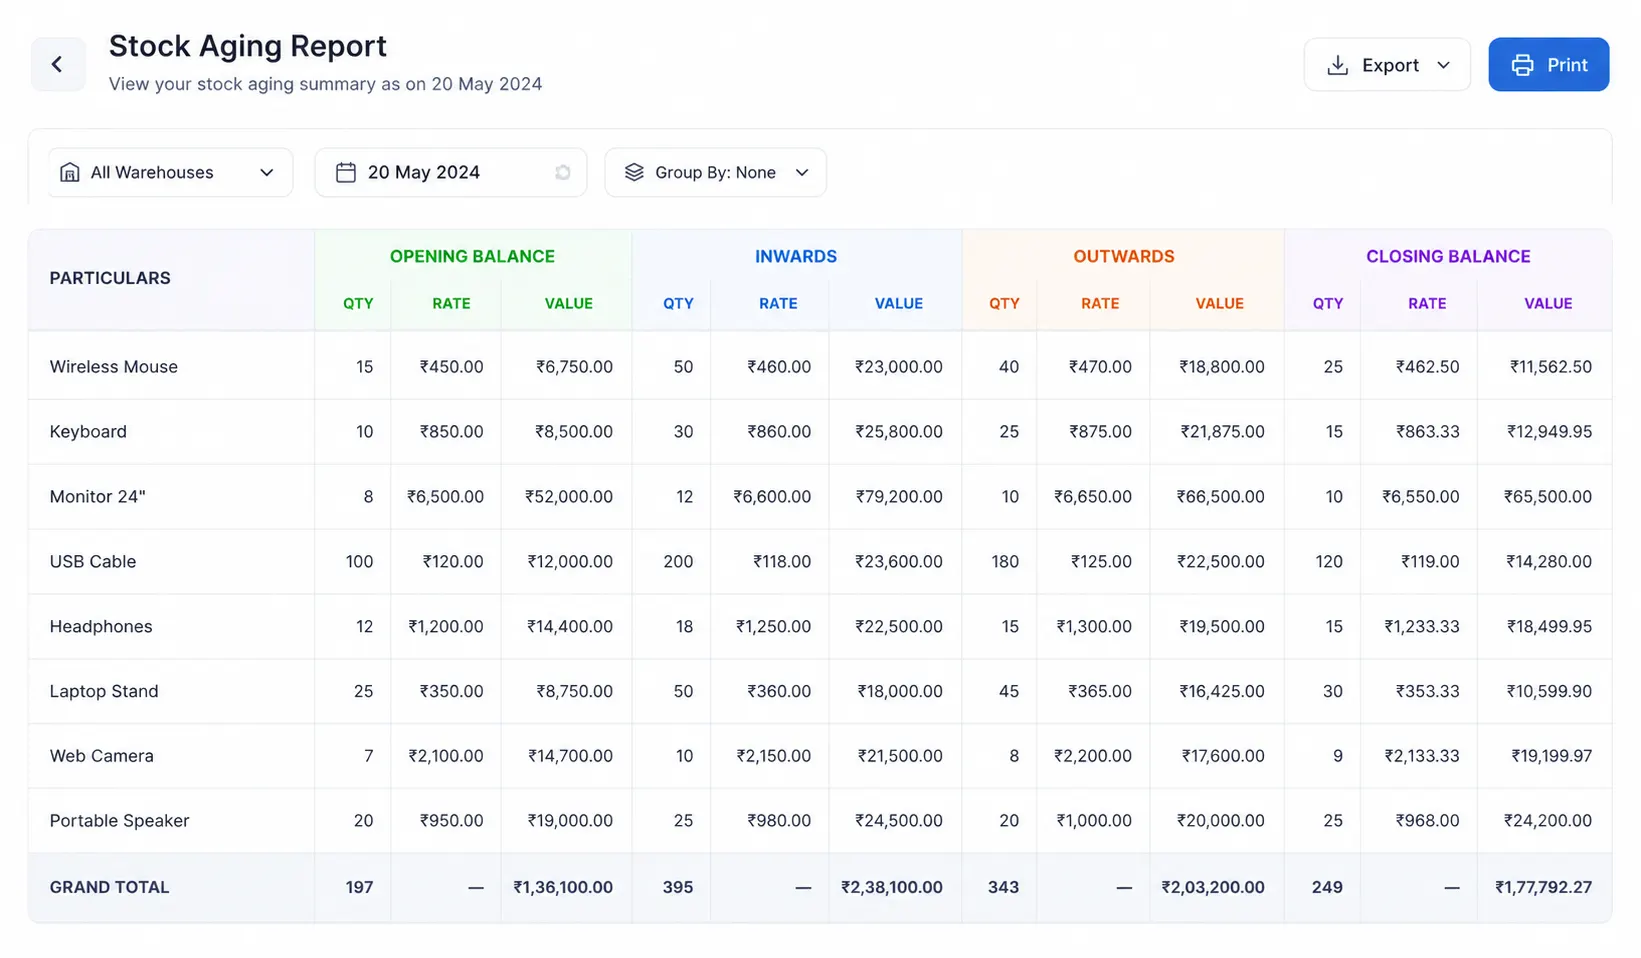Click the printer icon on Print button
Image resolution: width=1641 pixels, height=958 pixels.
(x=1522, y=65)
